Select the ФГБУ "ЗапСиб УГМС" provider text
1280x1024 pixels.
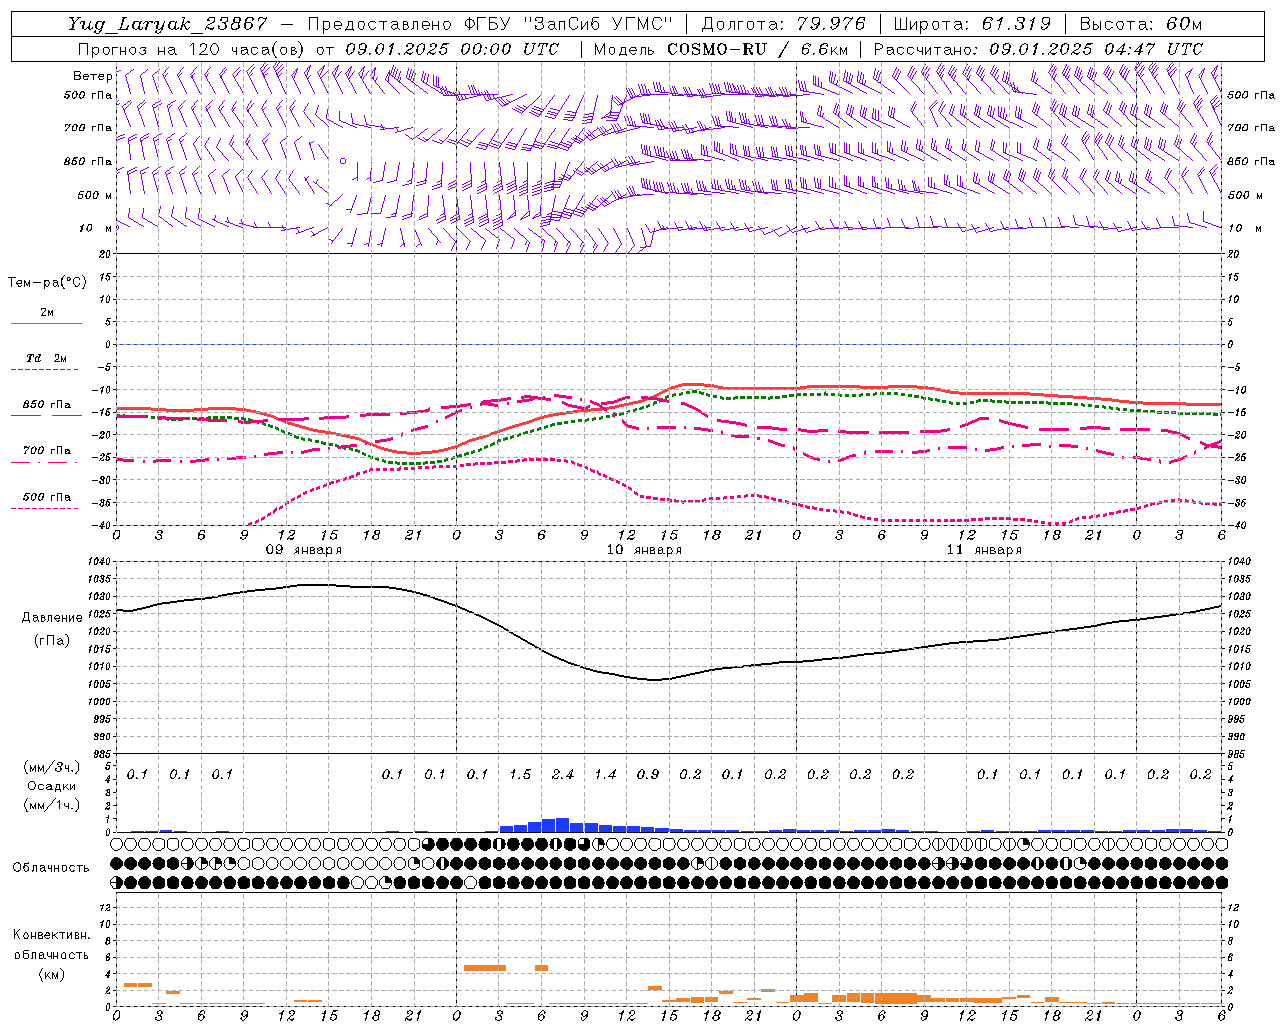point(568,24)
